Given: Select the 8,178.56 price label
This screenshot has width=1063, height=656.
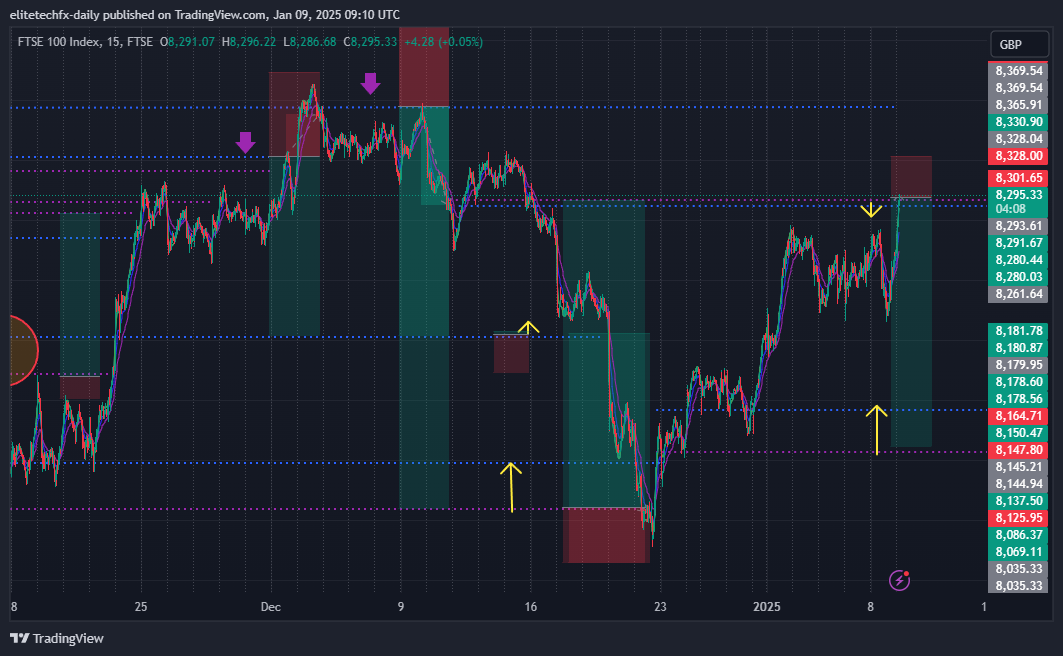Looking at the screenshot, I should [x=1018, y=398].
